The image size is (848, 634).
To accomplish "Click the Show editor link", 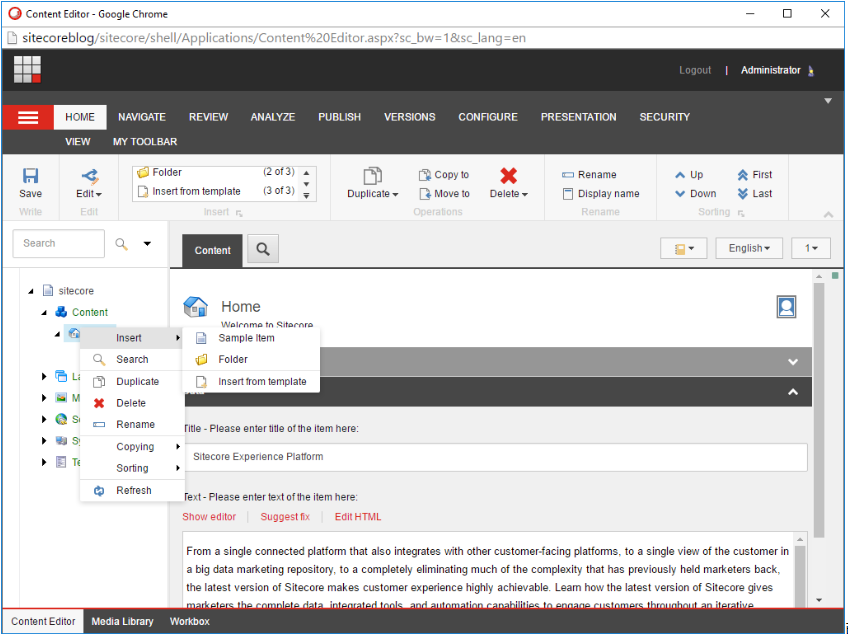I will pos(209,517).
